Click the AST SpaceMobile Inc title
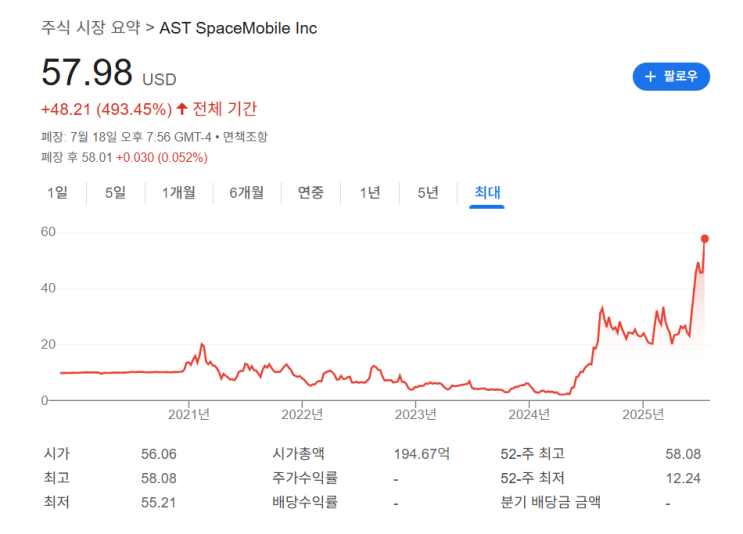 click(x=238, y=28)
